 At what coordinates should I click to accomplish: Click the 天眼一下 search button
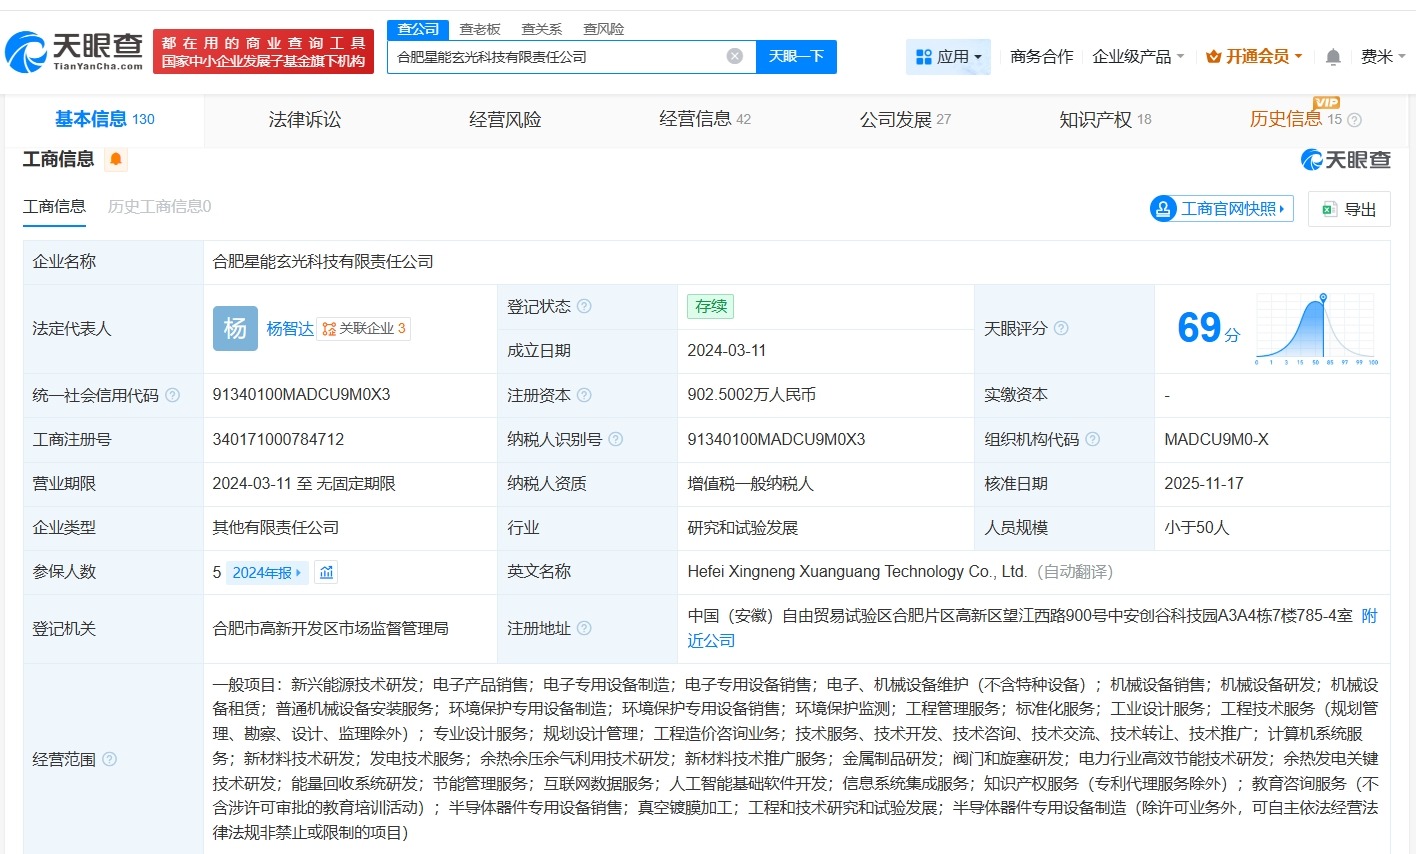click(x=795, y=57)
